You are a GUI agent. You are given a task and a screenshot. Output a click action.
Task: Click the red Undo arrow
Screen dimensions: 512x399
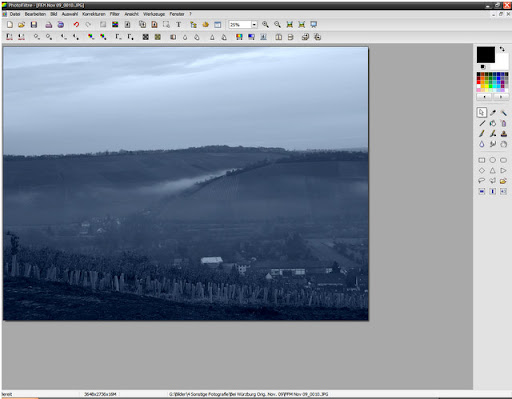76,25
